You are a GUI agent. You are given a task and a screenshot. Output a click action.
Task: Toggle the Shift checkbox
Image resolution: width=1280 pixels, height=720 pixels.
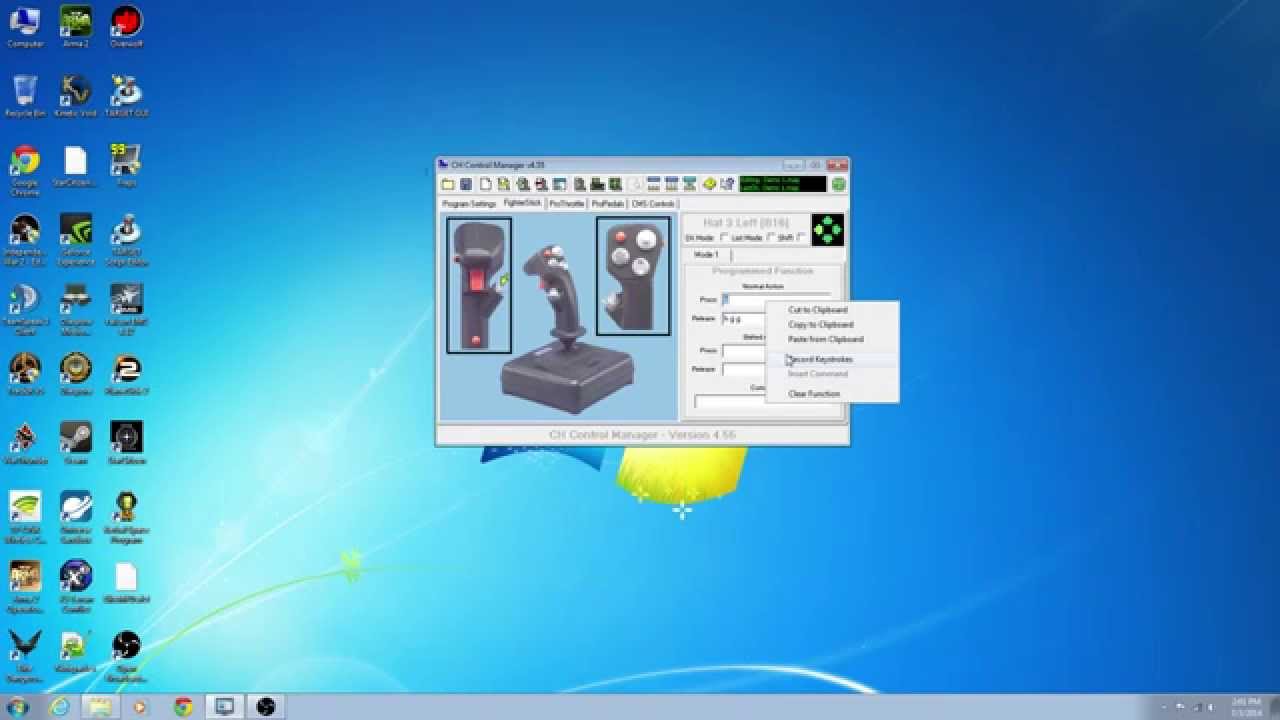[801, 238]
